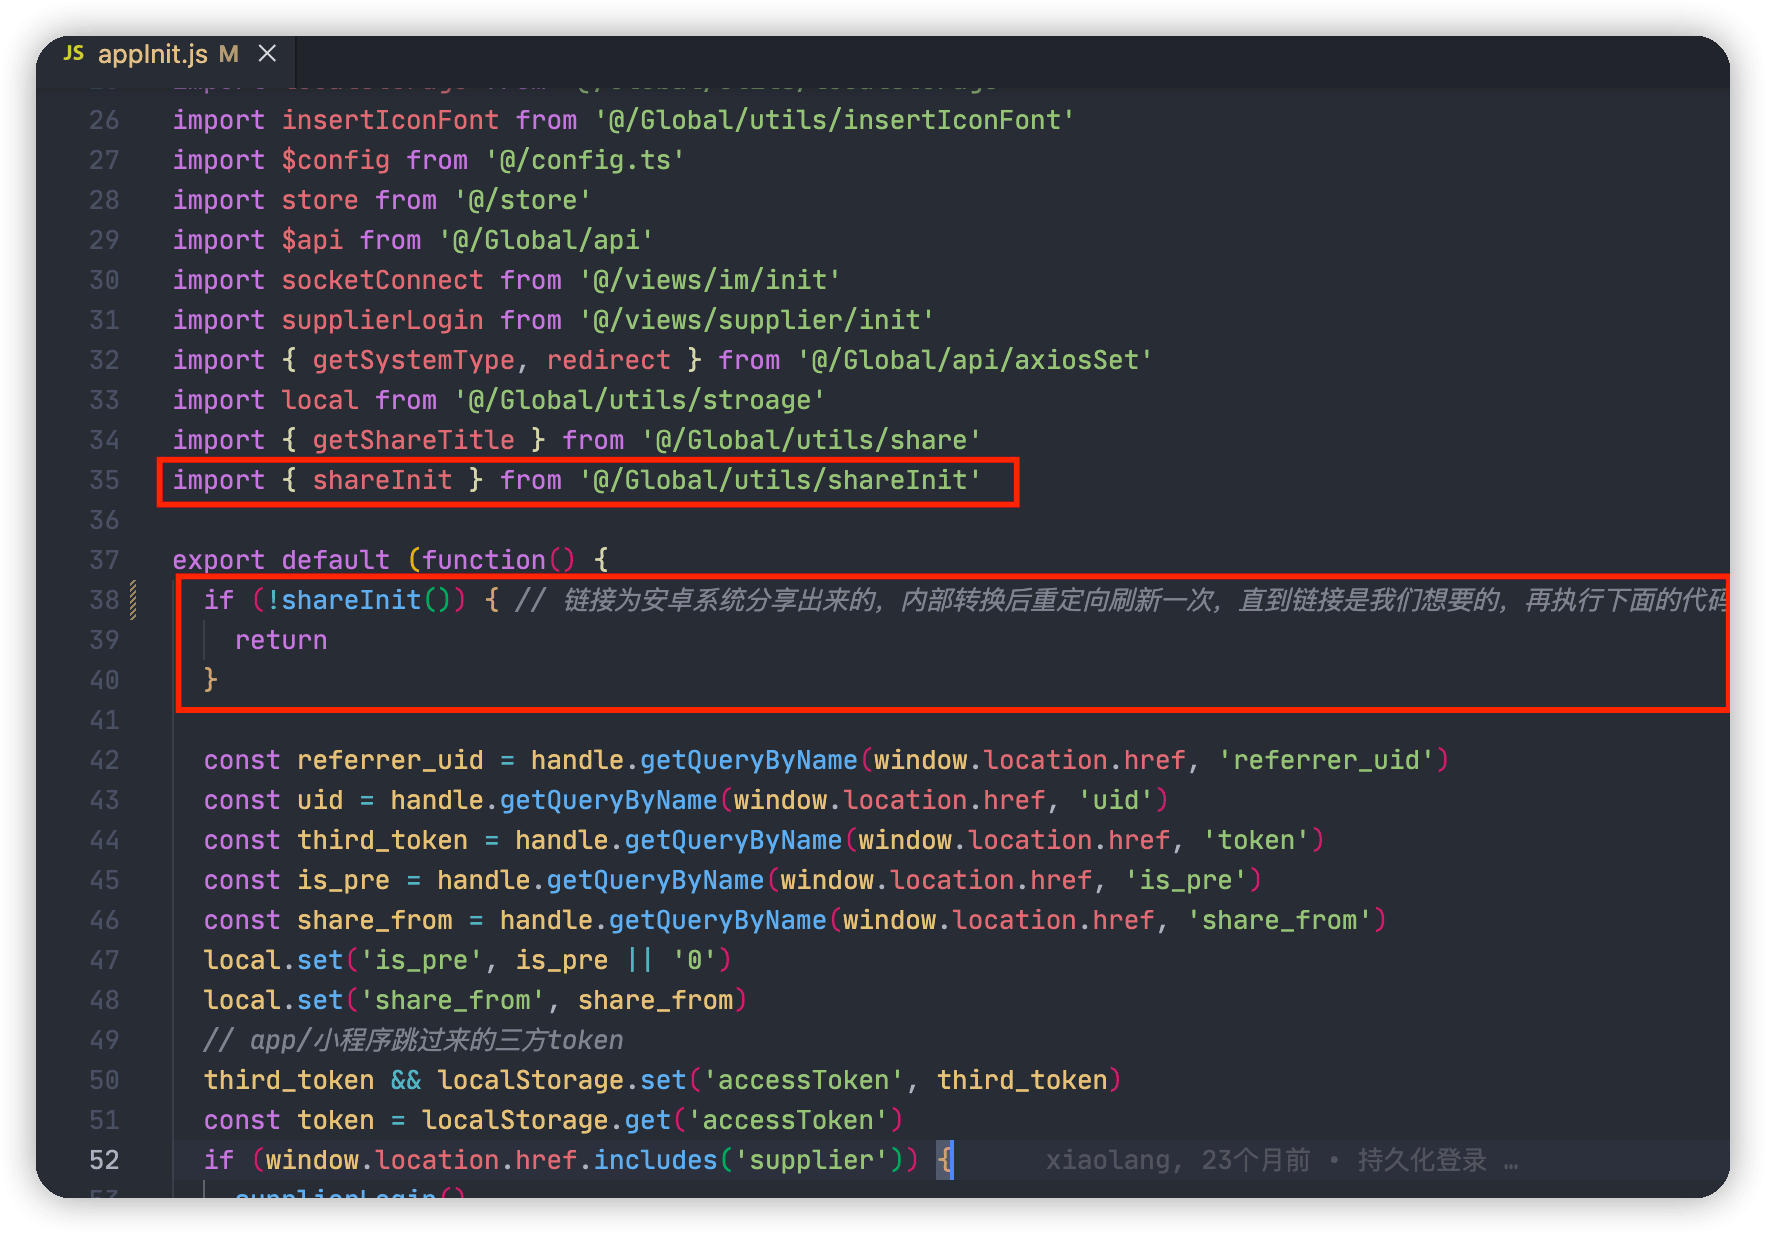Viewport: 1766px width, 1234px height.
Task: Click 'share_from' constant on line 46
Action: click(x=374, y=920)
